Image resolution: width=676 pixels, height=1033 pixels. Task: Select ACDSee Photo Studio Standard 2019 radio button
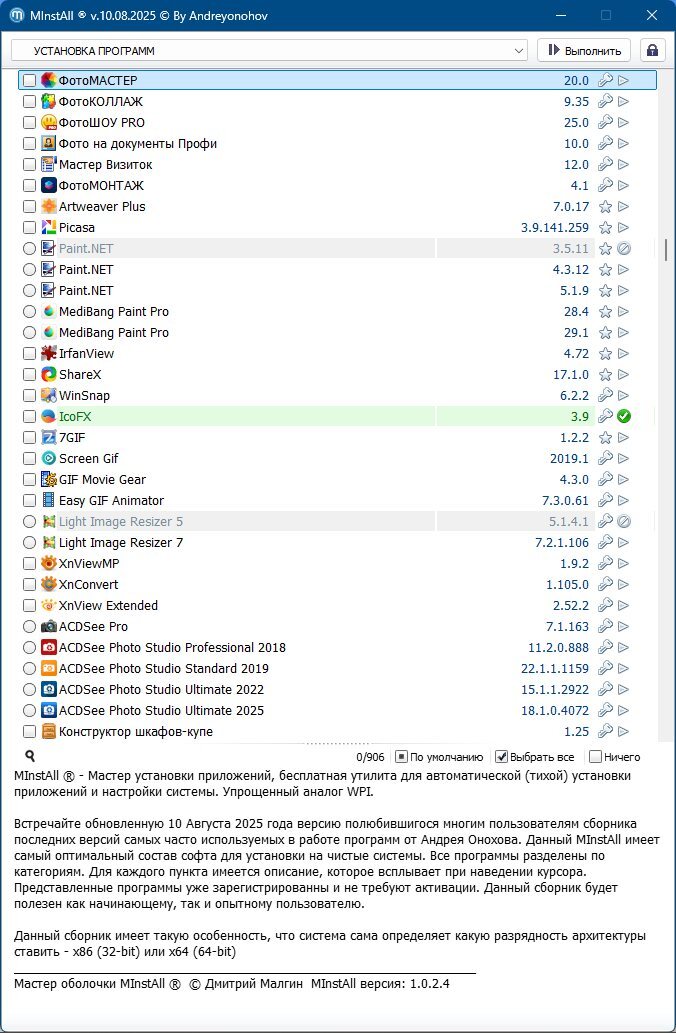click(30, 669)
